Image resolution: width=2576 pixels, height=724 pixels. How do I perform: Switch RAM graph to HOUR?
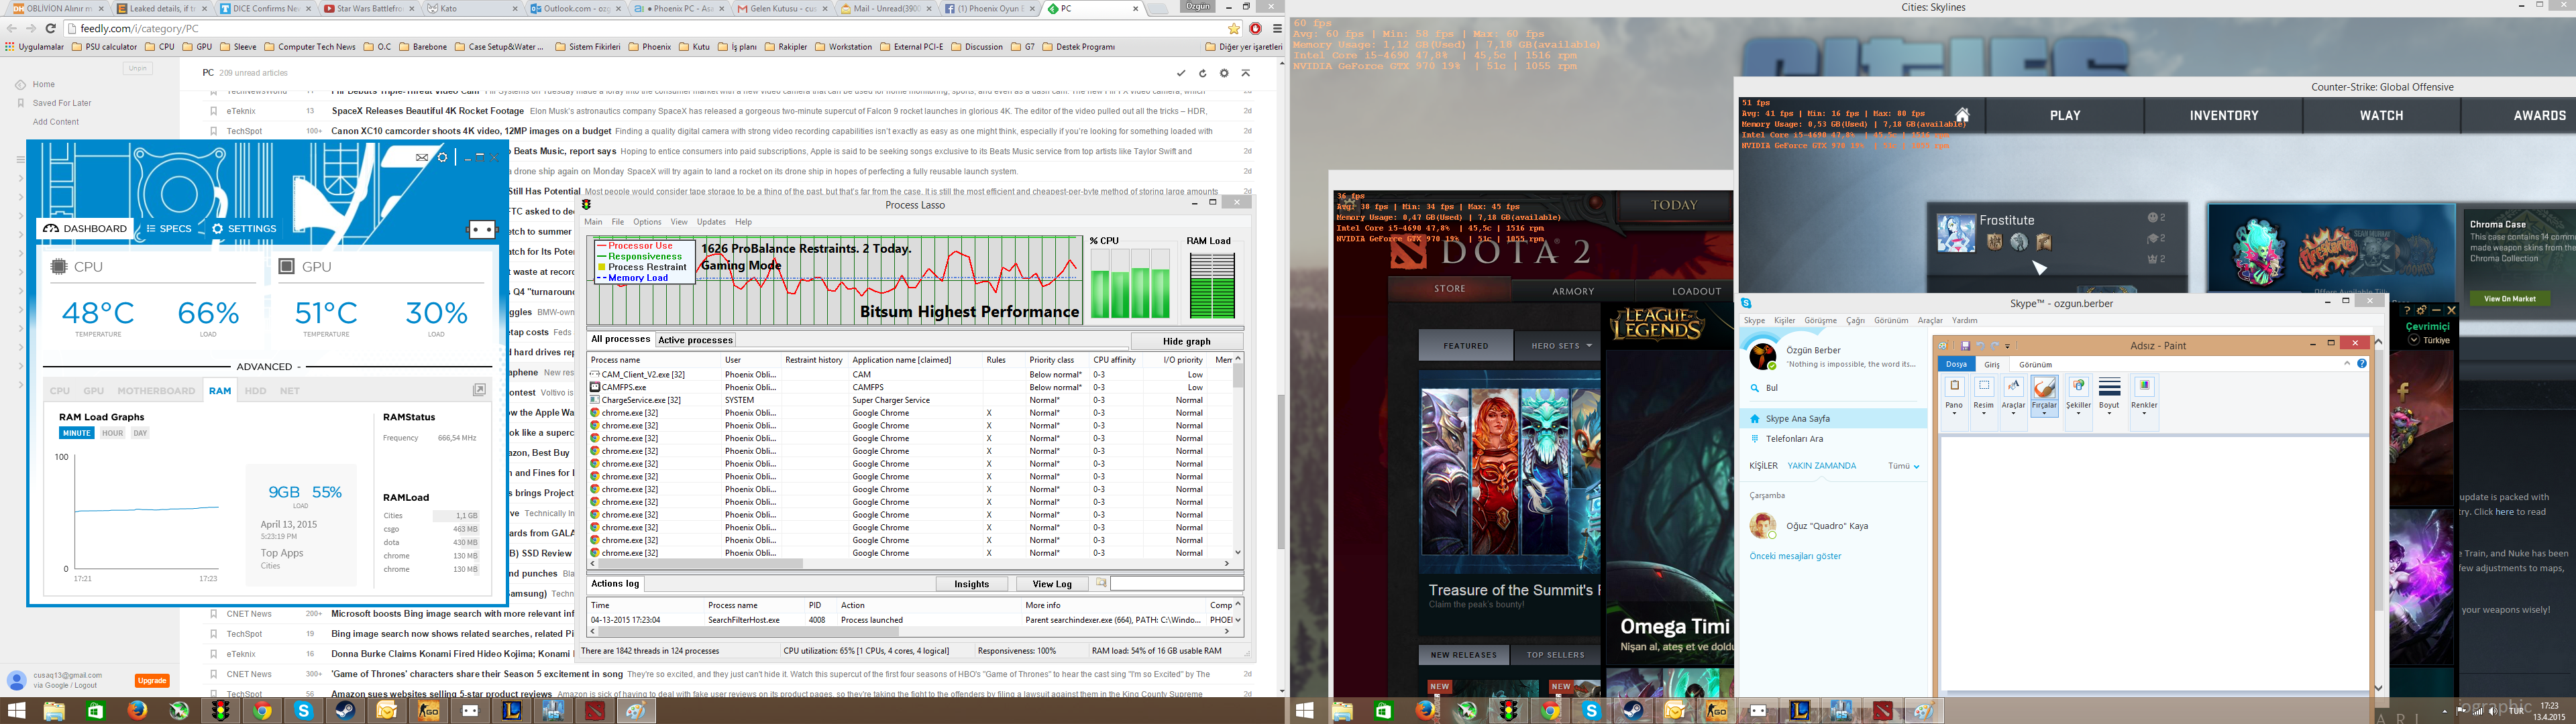[x=113, y=433]
